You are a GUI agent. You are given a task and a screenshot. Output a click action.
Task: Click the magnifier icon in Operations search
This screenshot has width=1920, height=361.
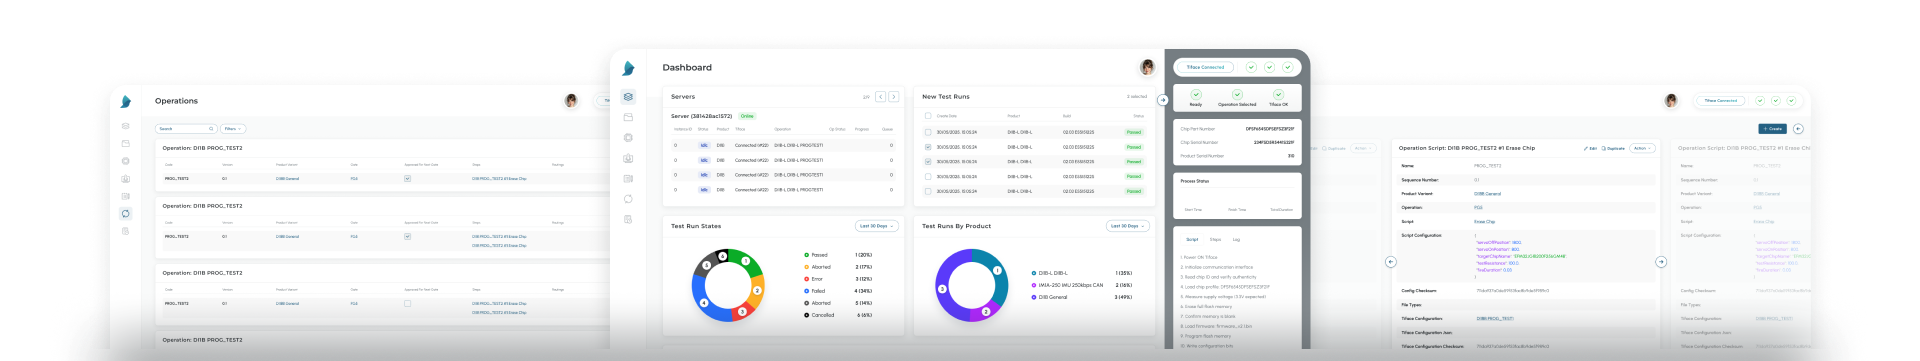pyautogui.click(x=211, y=129)
